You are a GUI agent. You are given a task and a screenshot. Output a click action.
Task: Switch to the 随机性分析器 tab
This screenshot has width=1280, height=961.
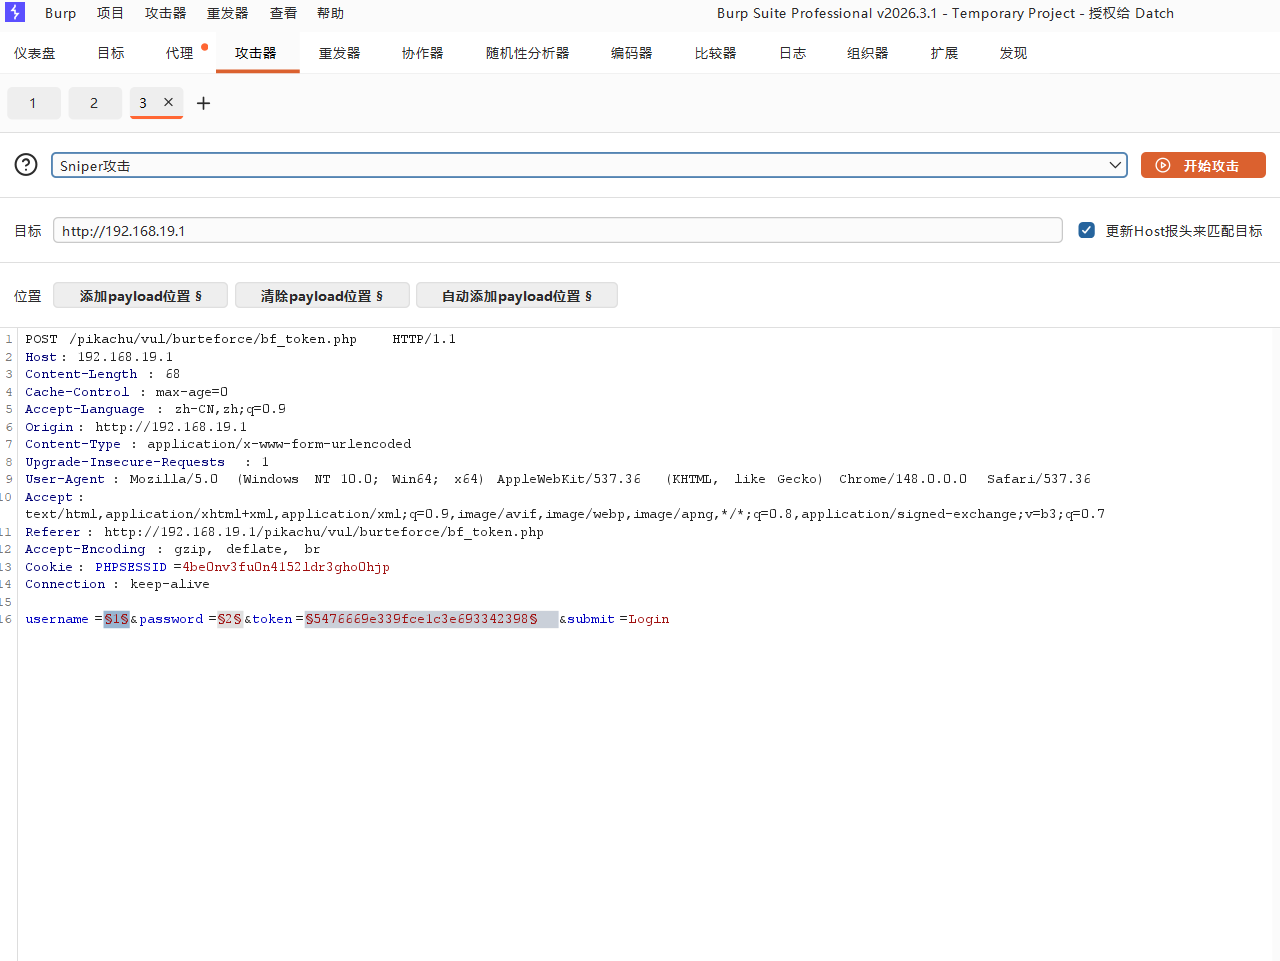[x=528, y=53]
